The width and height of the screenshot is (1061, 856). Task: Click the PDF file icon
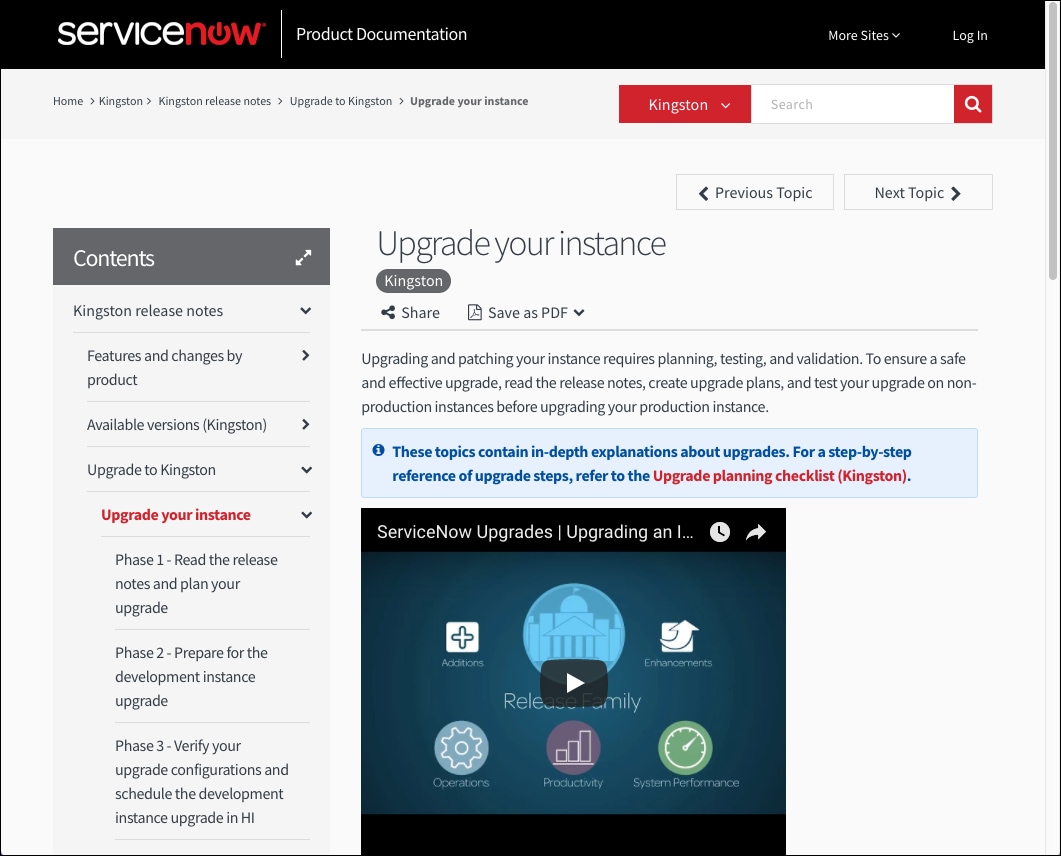475,313
